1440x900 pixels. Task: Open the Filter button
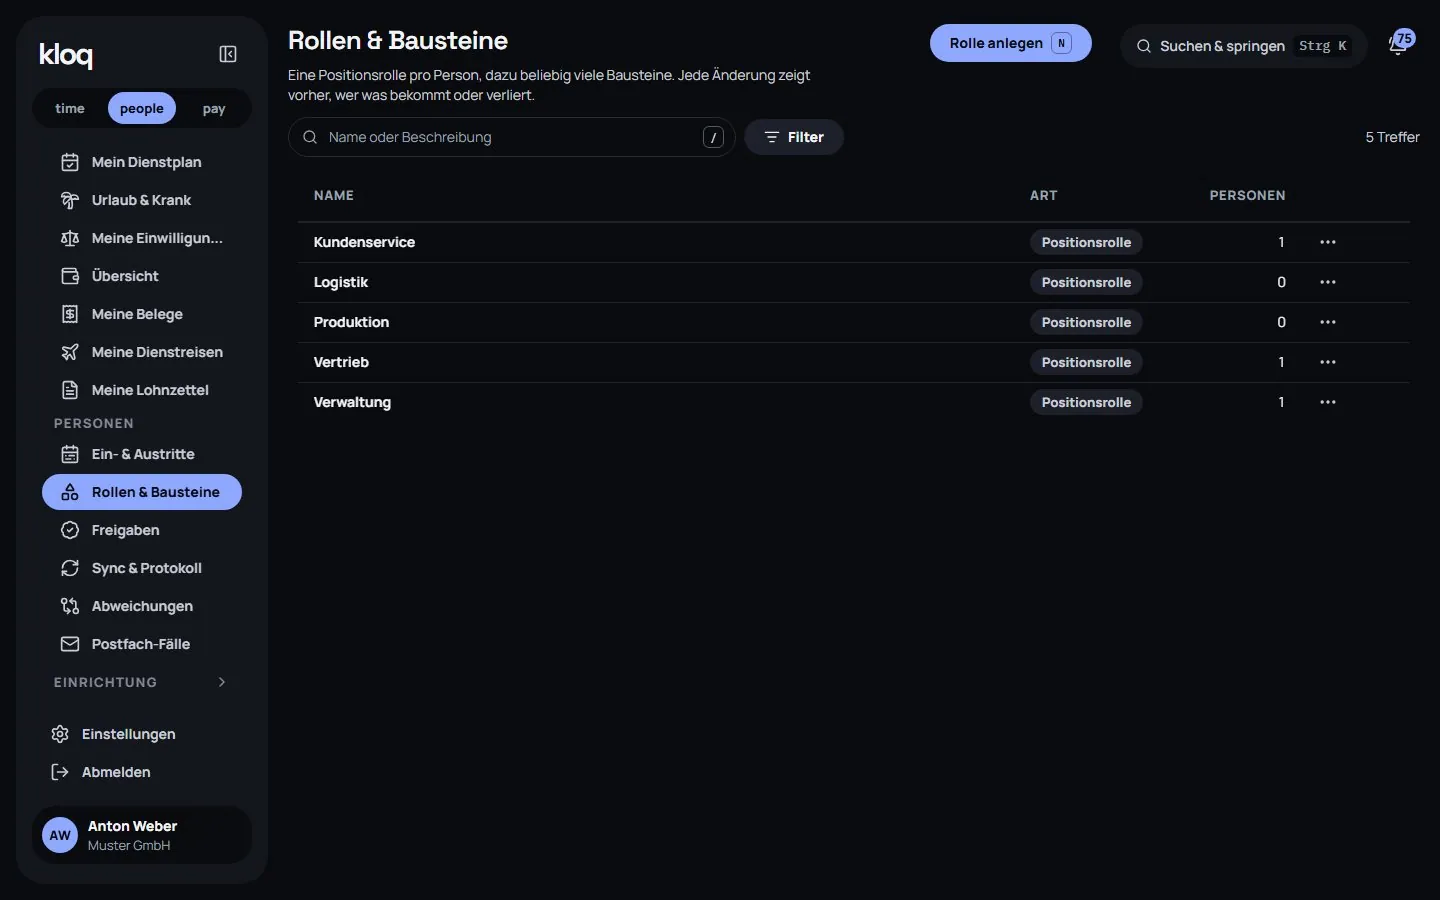tap(794, 137)
